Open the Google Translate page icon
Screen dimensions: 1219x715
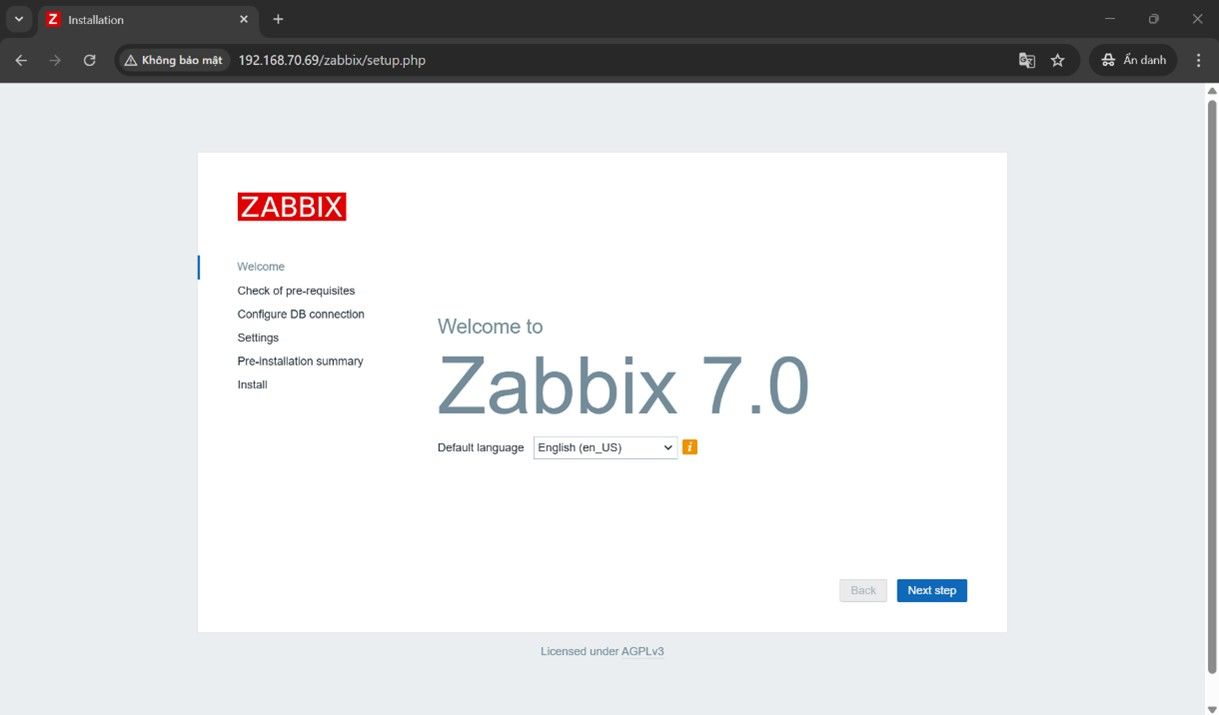click(x=1026, y=60)
